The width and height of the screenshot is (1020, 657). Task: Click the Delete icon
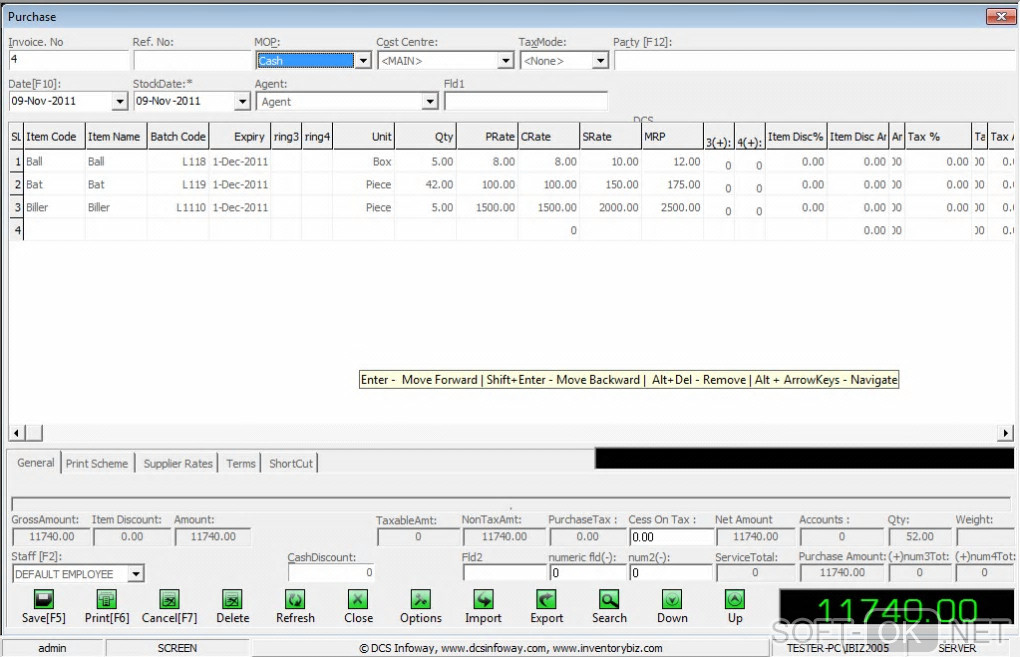coord(232,598)
